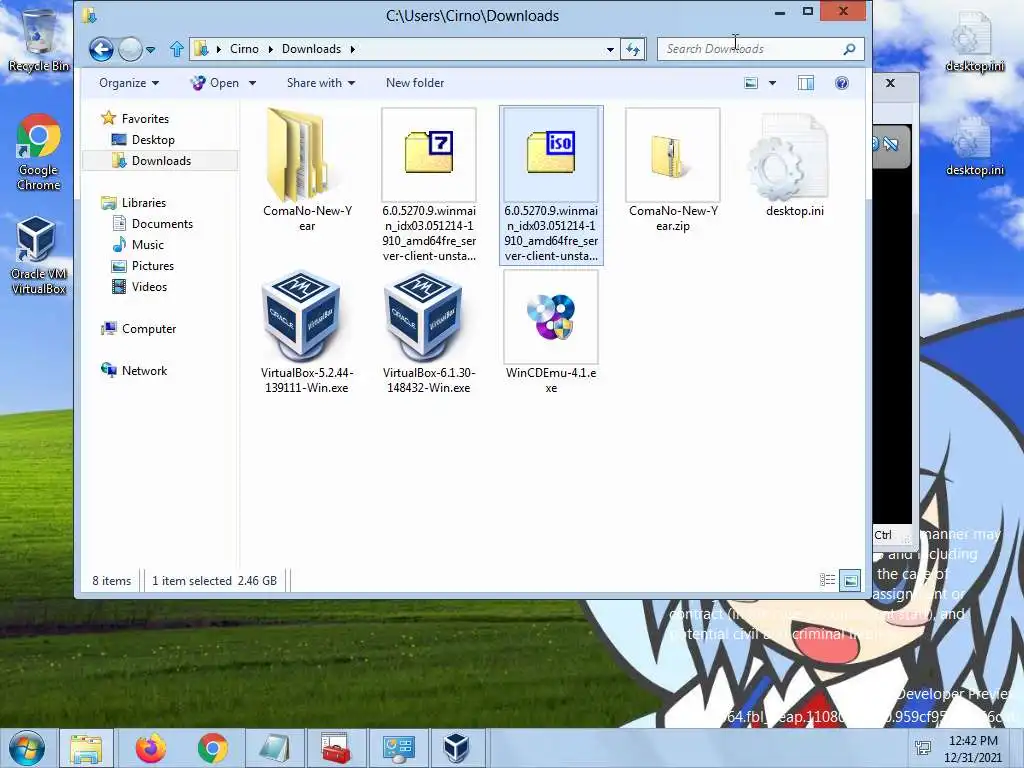1024x768 pixels.
Task: Open Recycle Bin on desktop
Action: tap(39, 39)
